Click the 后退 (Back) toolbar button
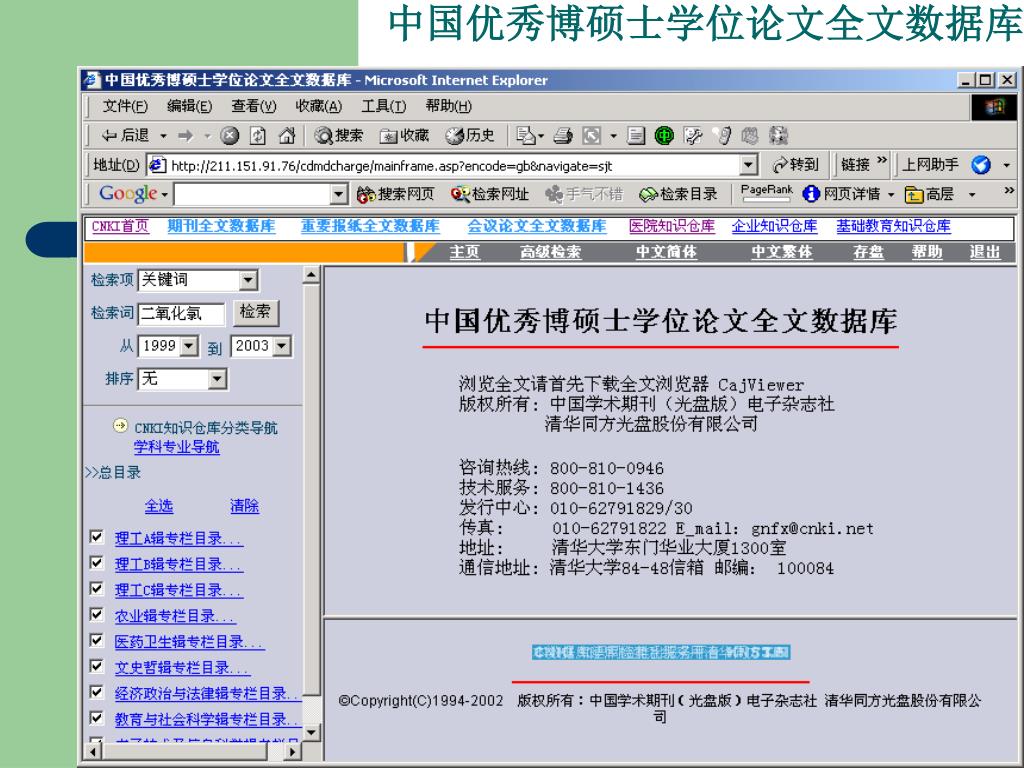1024x768 pixels. point(125,135)
